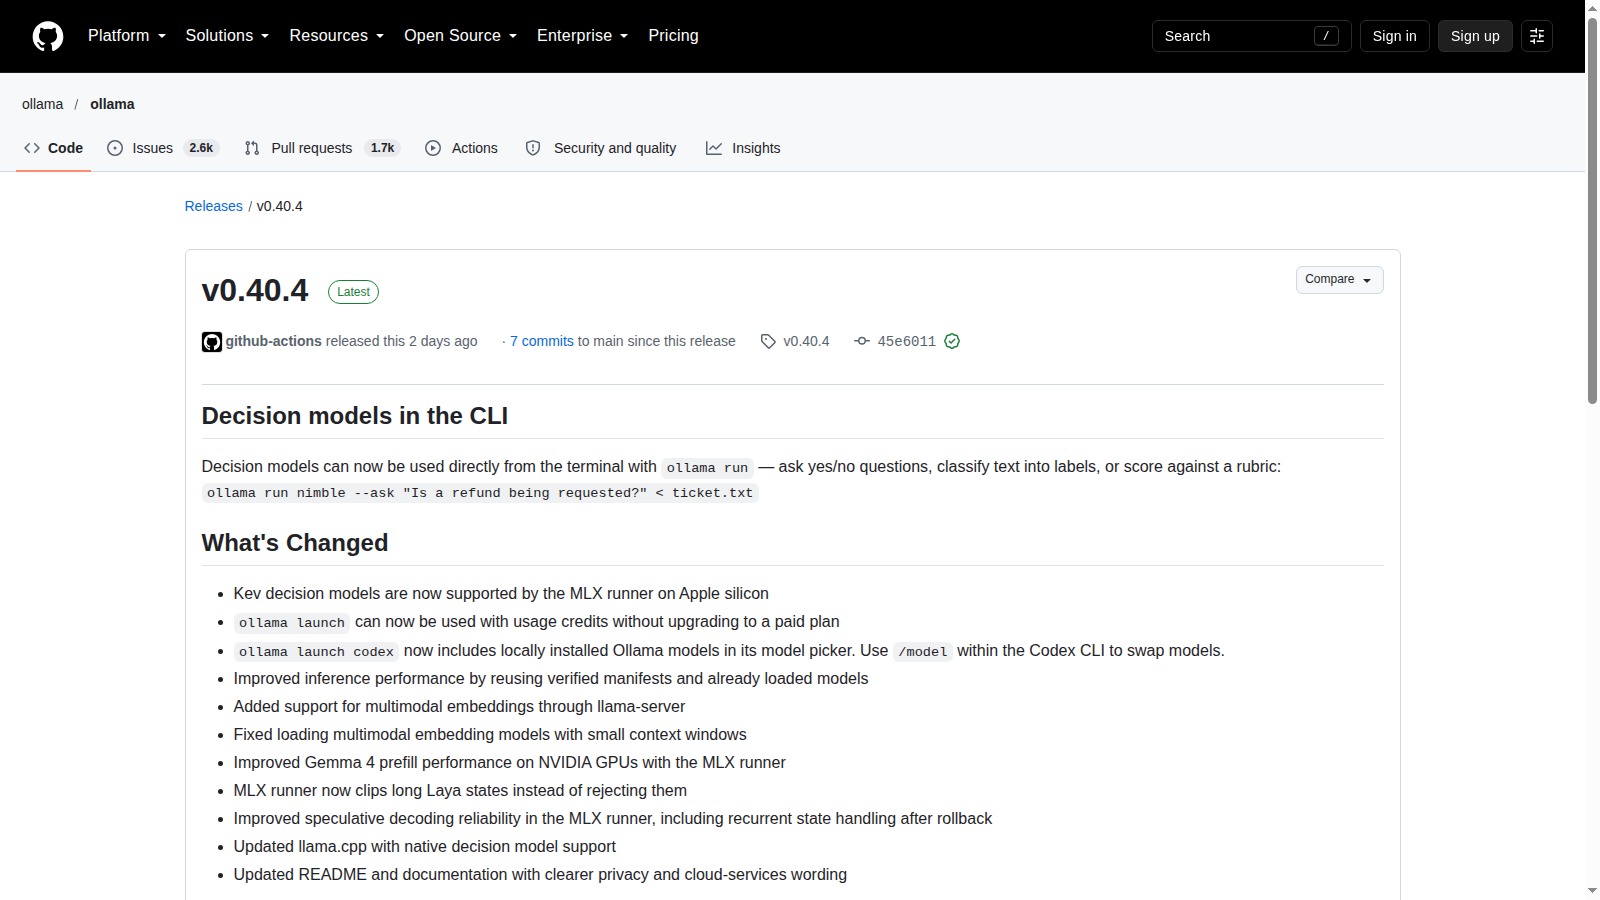Expand the Enterprise menu
Image resolution: width=1600 pixels, height=900 pixels.
tap(582, 36)
